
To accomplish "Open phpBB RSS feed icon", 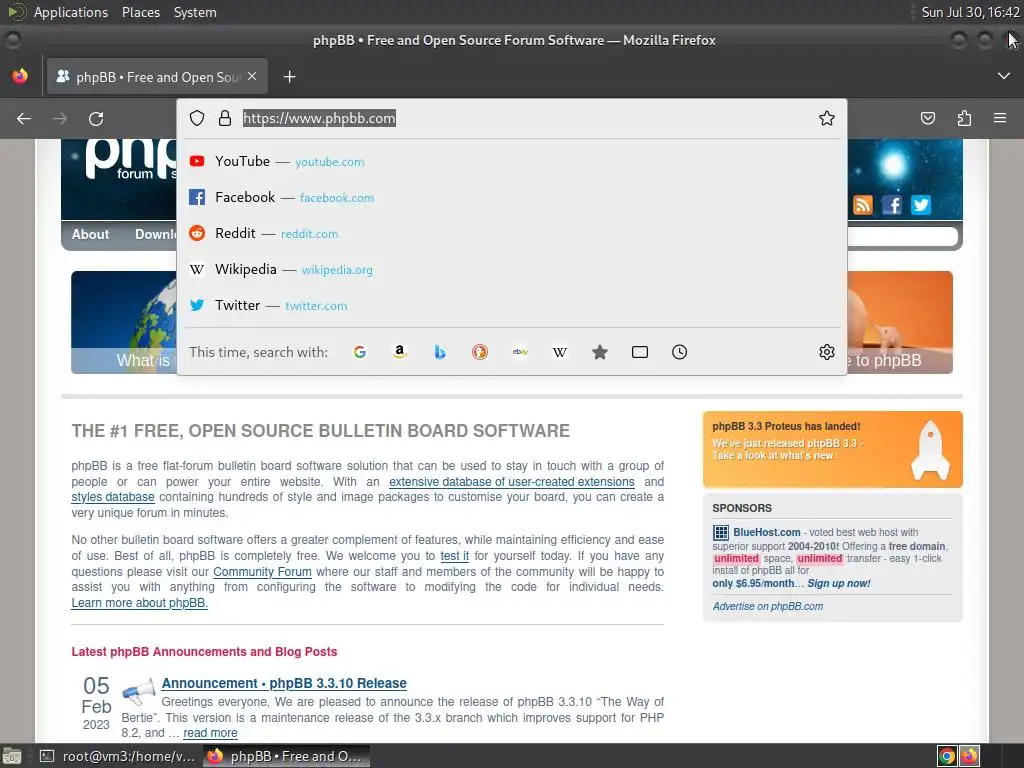I will (x=863, y=205).
